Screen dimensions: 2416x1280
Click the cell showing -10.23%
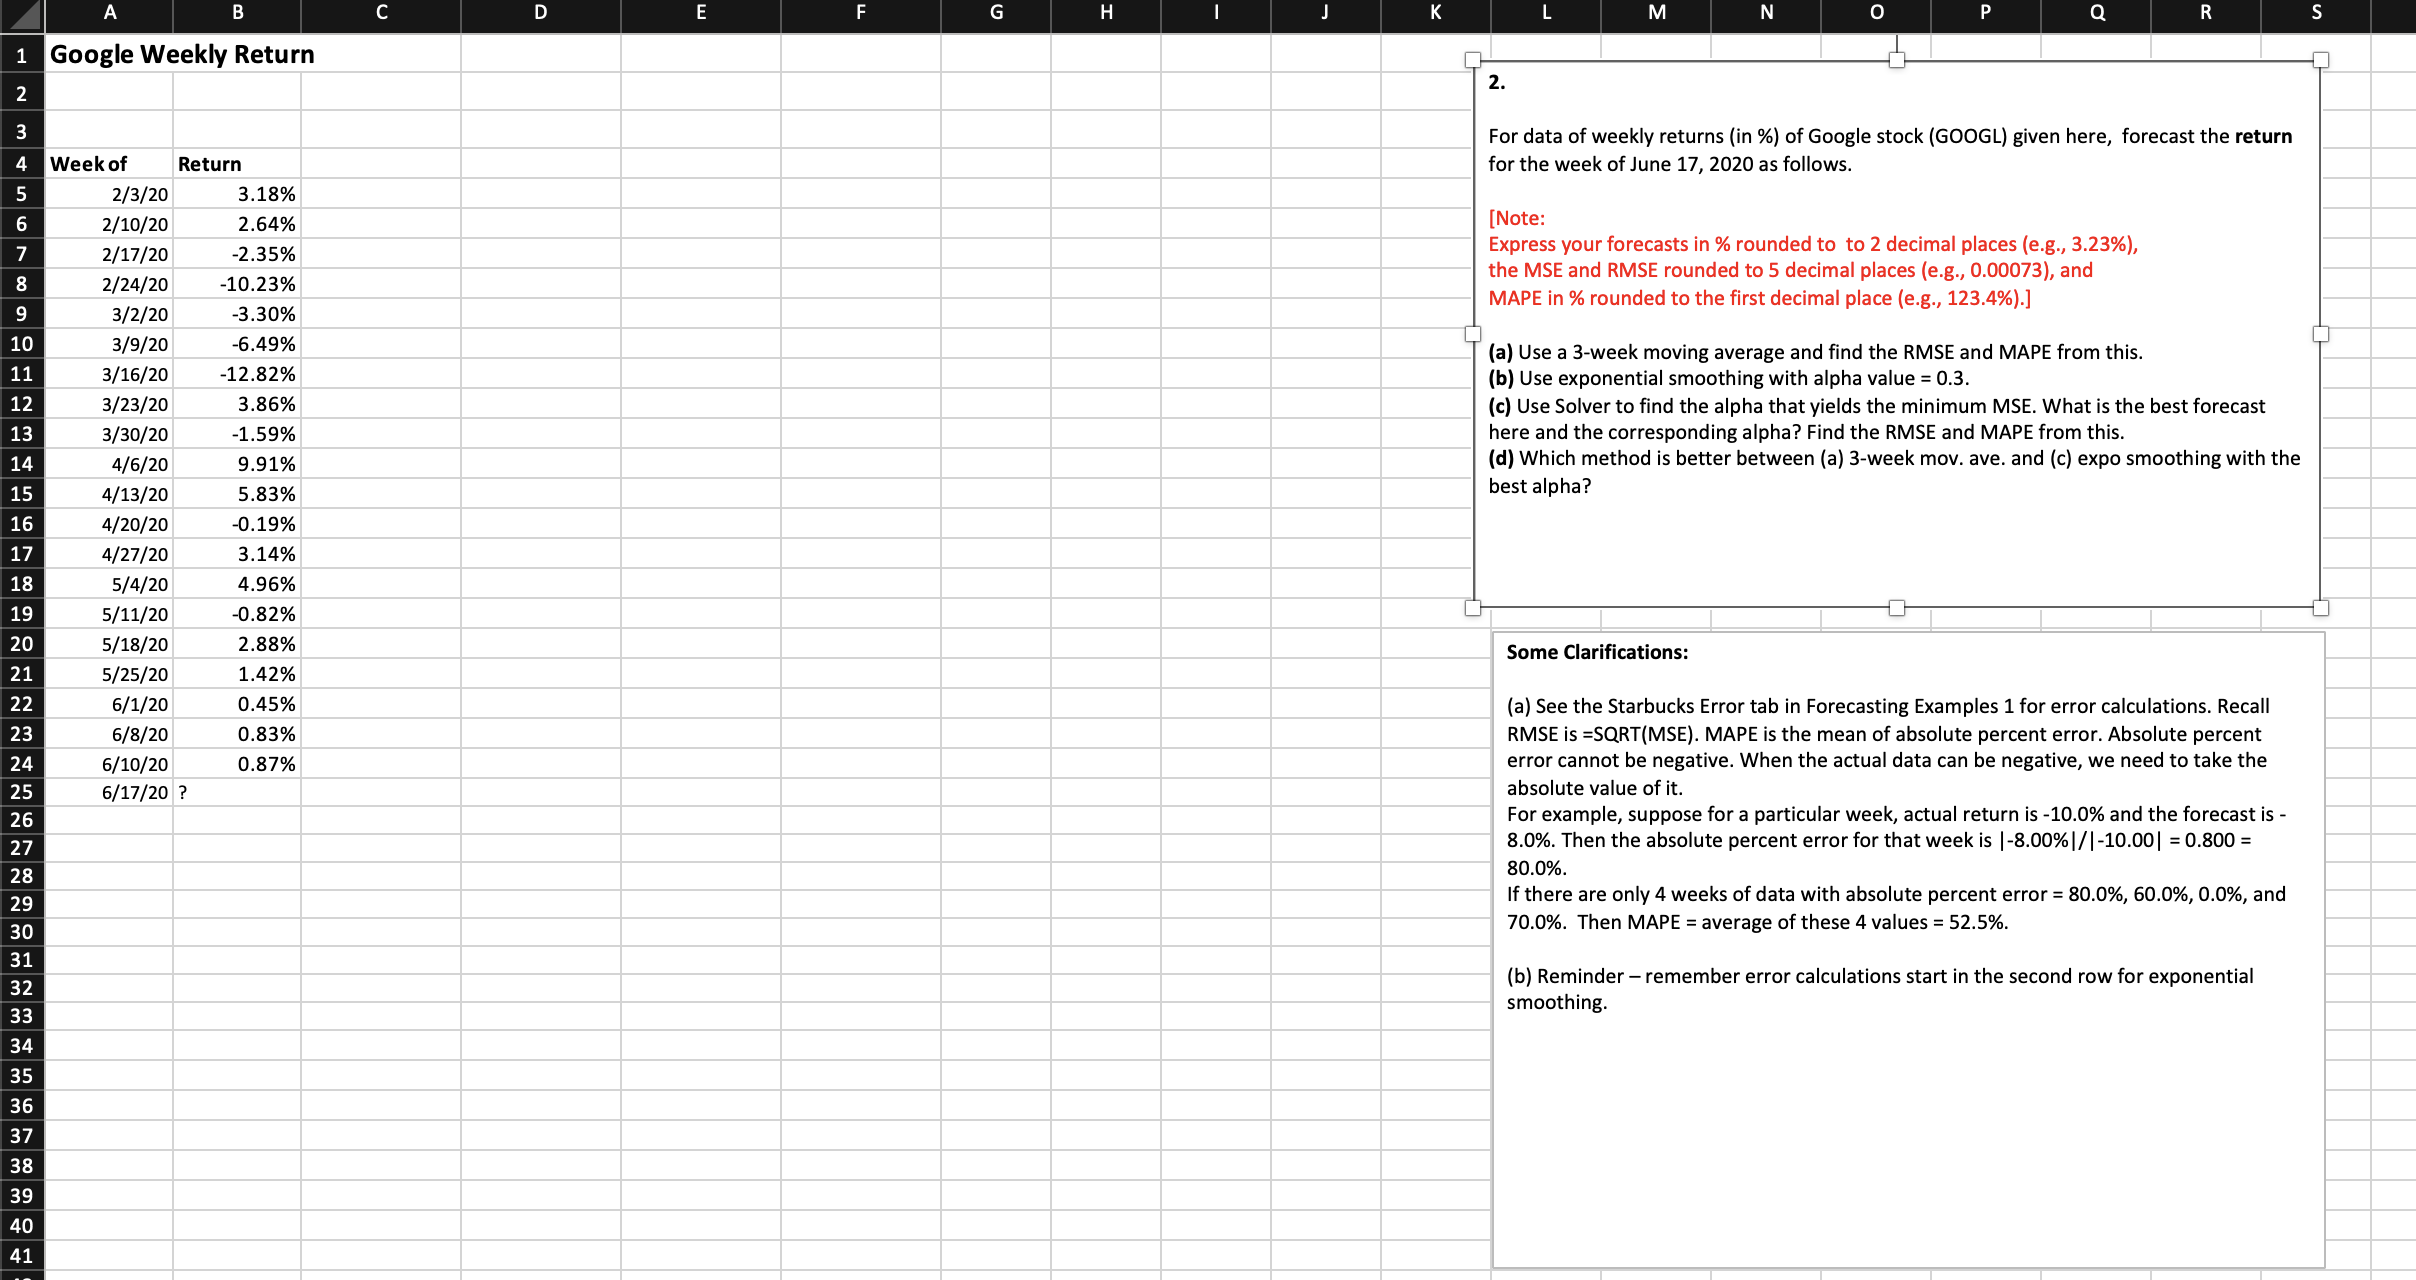pyautogui.click(x=236, y=283)
